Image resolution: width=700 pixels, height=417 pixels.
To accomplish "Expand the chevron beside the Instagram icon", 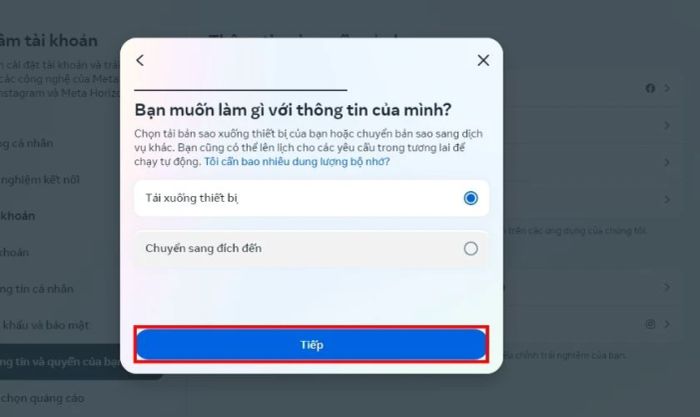I will 667,324.
